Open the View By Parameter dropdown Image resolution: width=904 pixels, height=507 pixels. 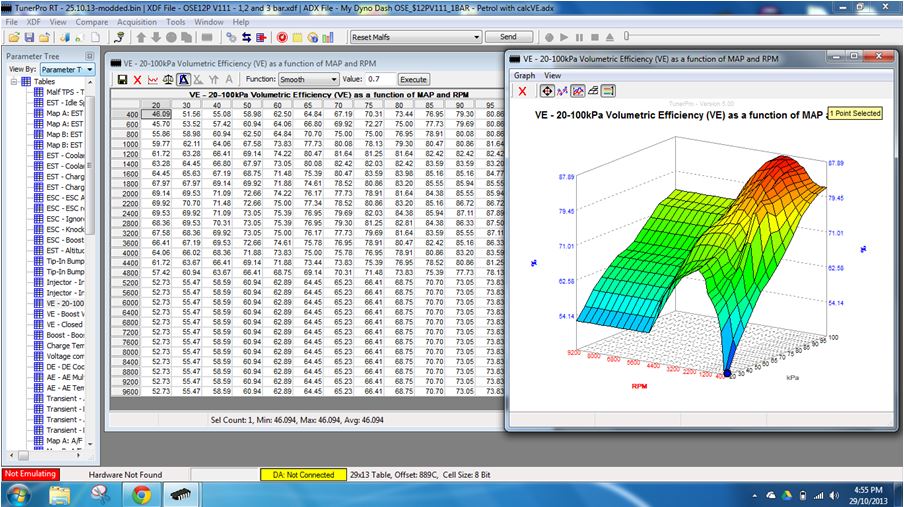click(x=90, y=70)
